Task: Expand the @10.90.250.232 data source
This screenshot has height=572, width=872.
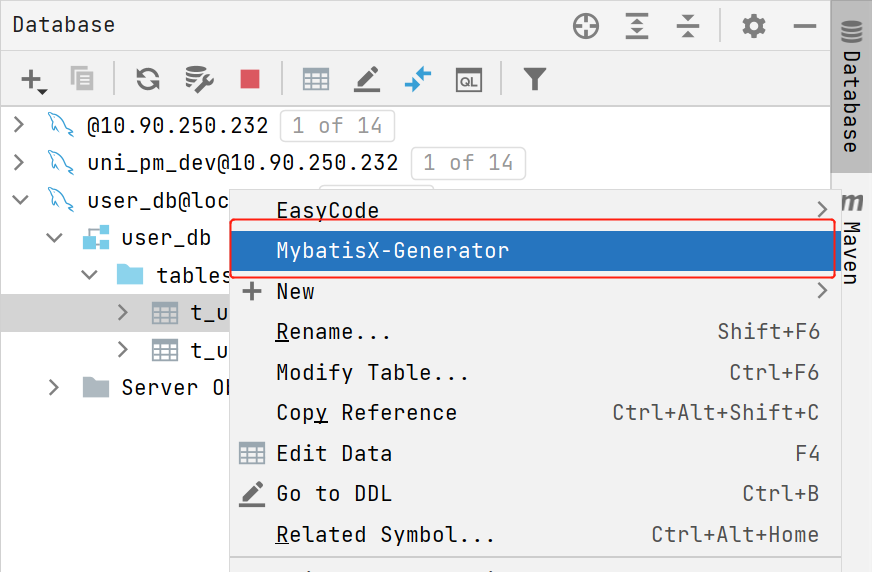Action: tap(19, 125)
